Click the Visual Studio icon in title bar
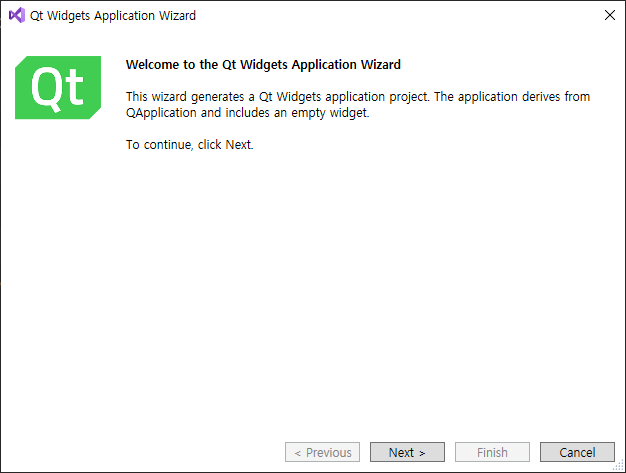This screenshot has height=473, width=626. pyautogui.click(x=17, y=15)
